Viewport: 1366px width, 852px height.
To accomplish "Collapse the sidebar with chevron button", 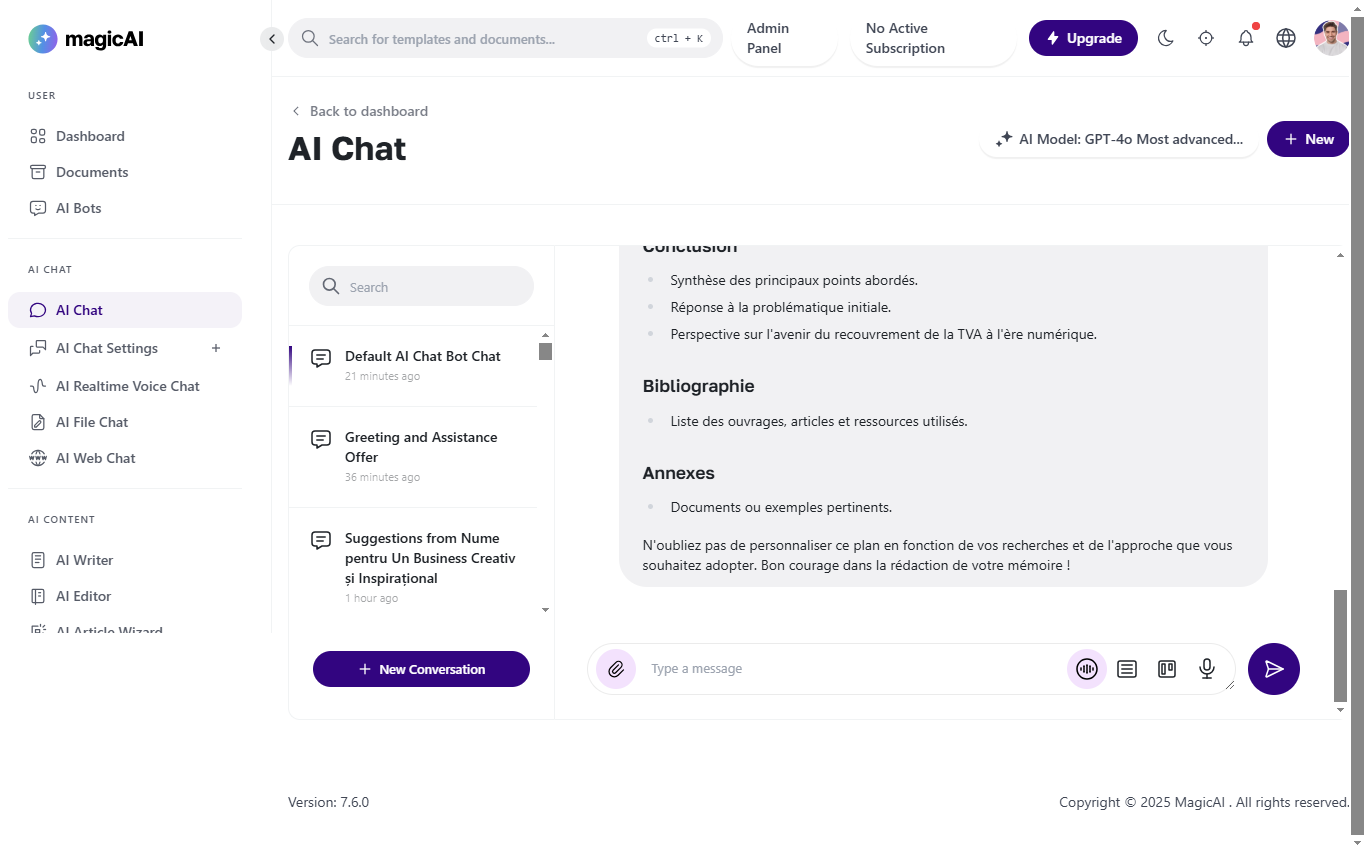I will click(272, 39).
